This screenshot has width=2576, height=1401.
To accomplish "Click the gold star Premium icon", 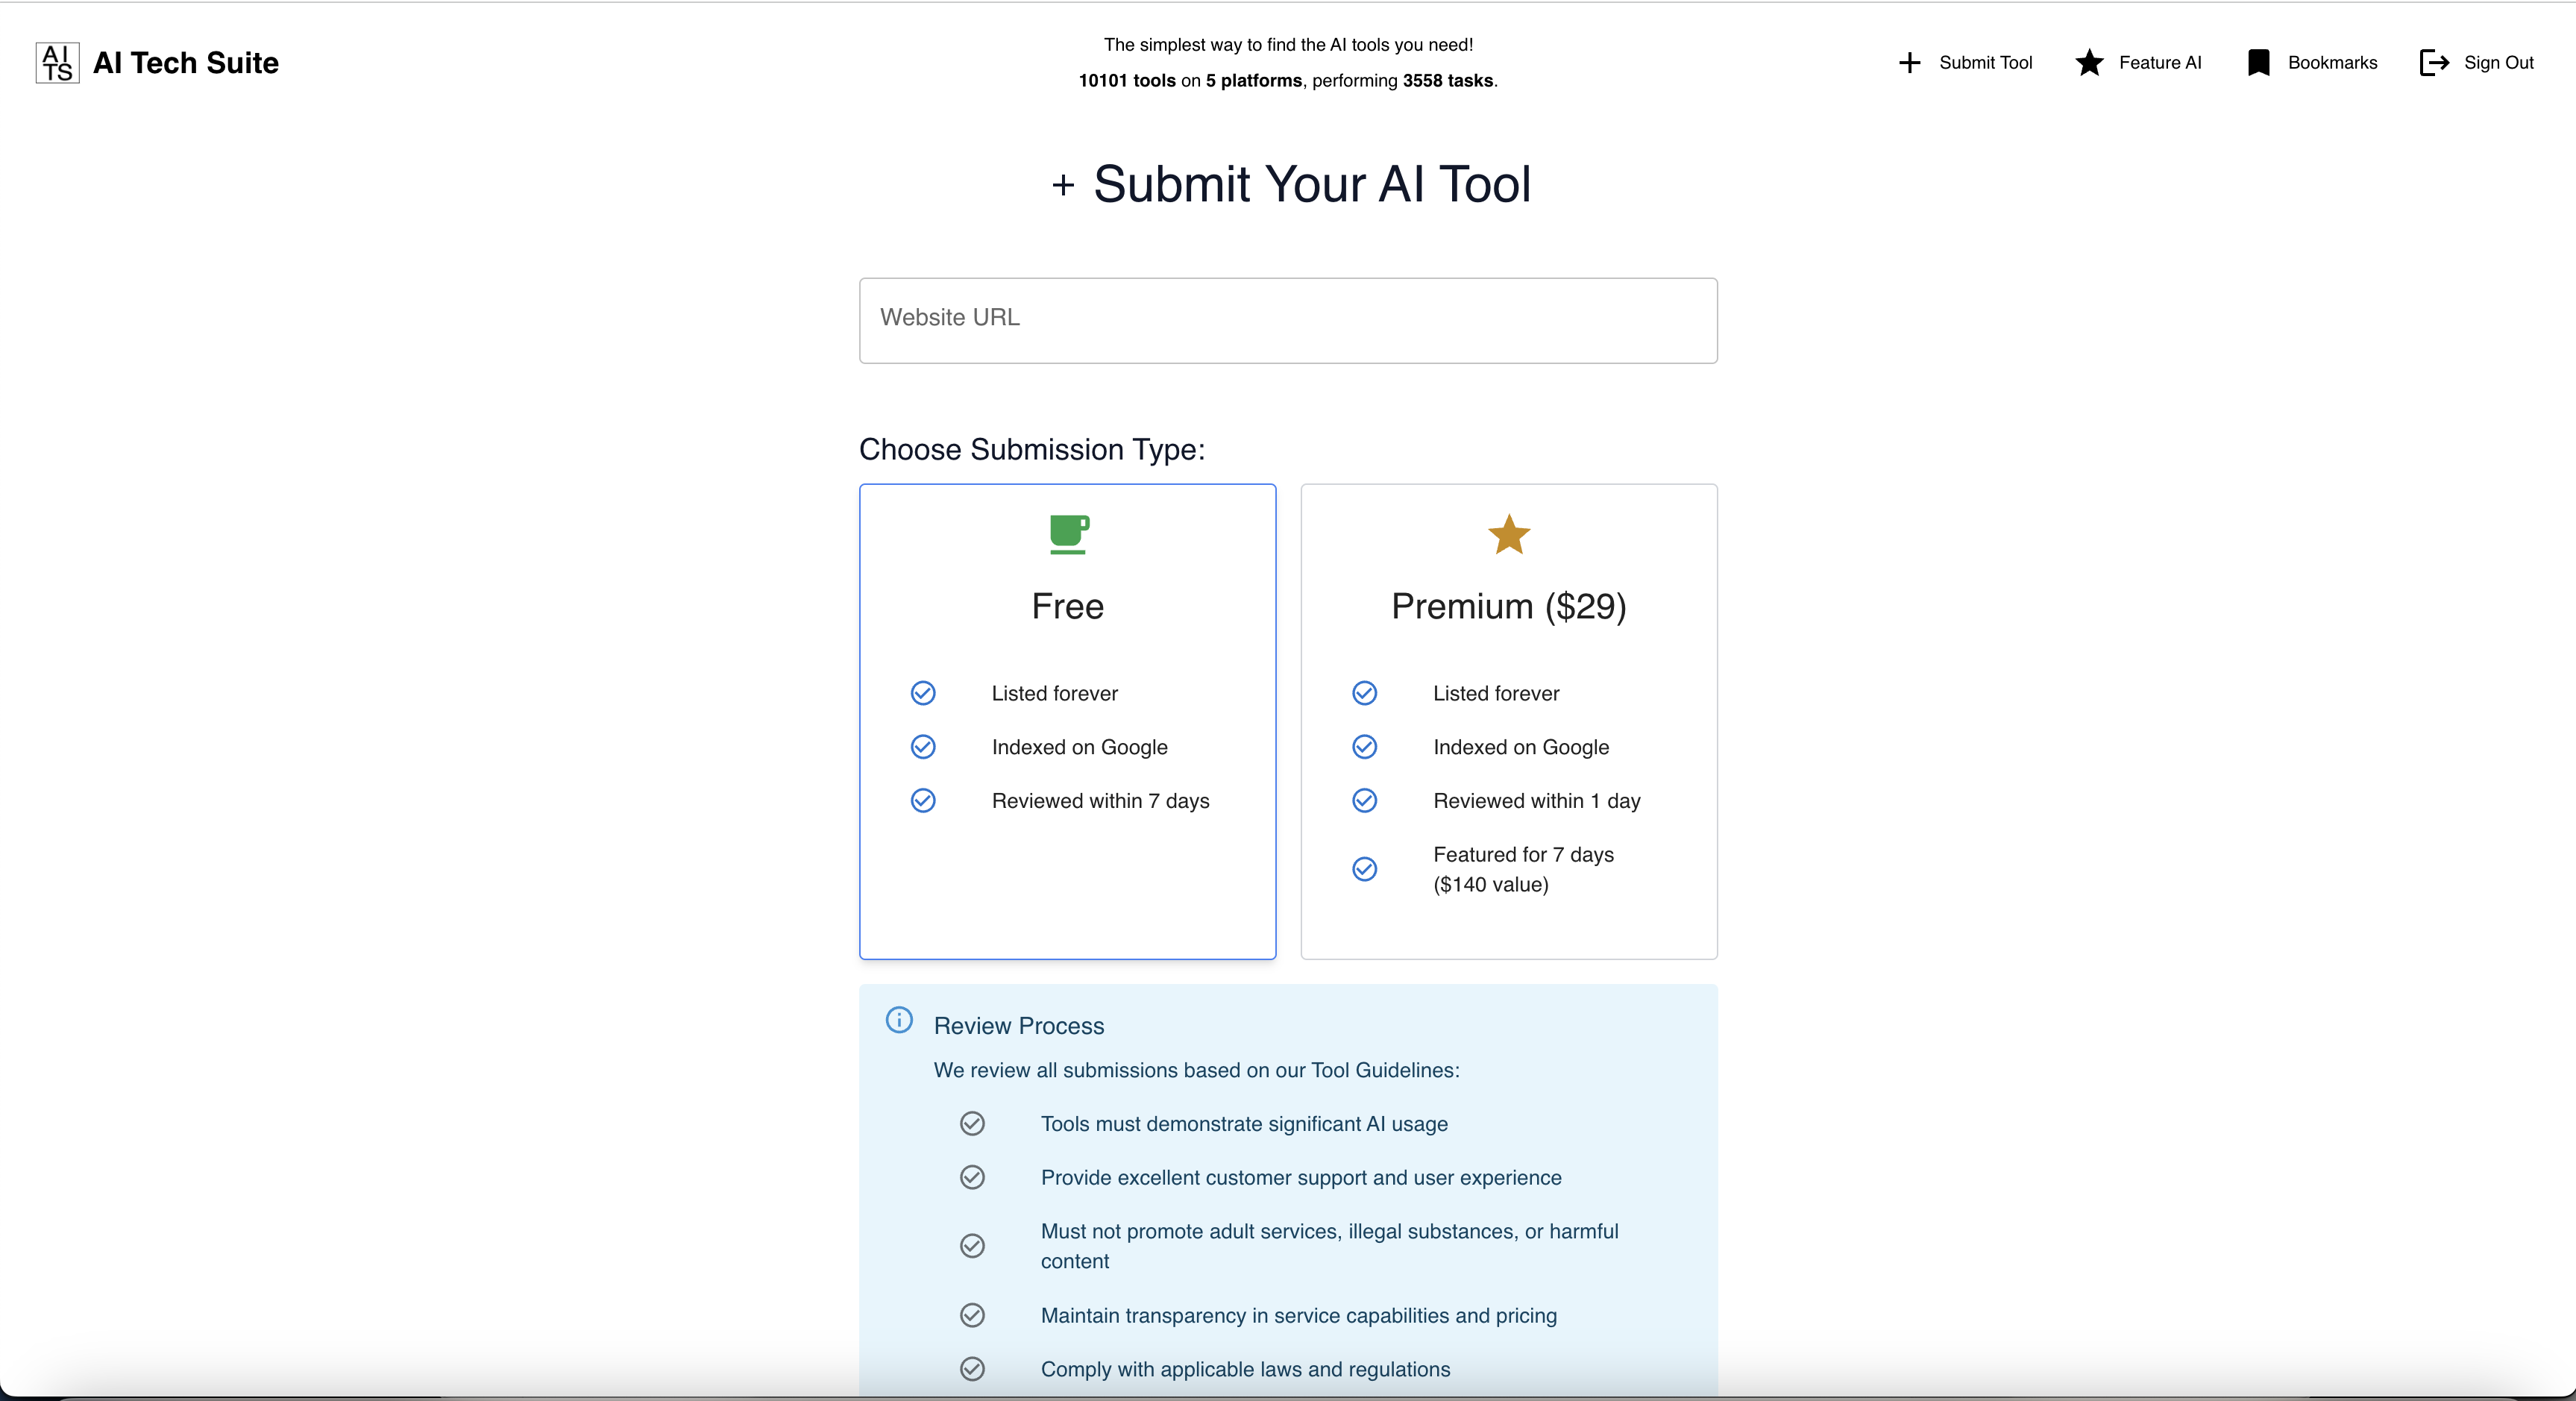I will coord(1508,534).
